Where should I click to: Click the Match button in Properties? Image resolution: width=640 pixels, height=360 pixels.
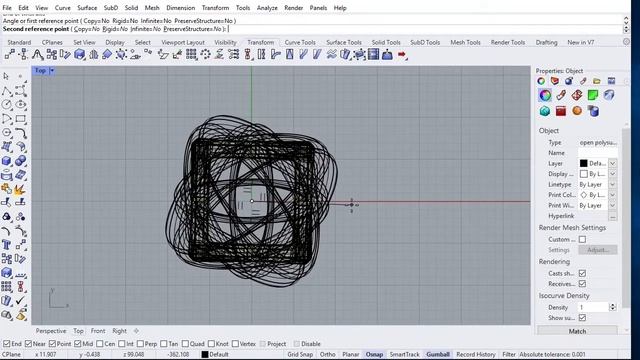coord(577,331)
